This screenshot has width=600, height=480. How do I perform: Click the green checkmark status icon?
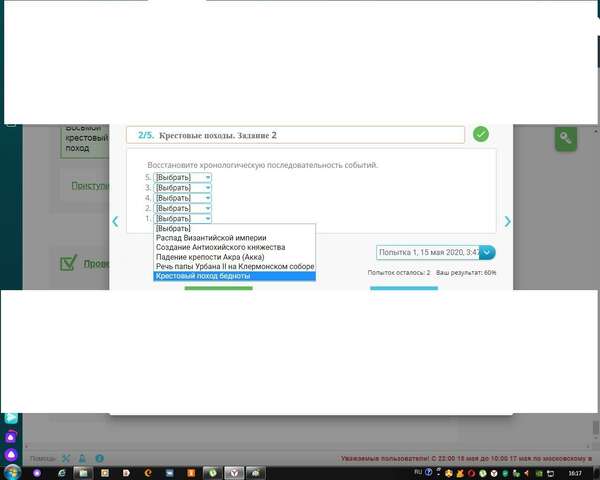[x=481, y=134]
